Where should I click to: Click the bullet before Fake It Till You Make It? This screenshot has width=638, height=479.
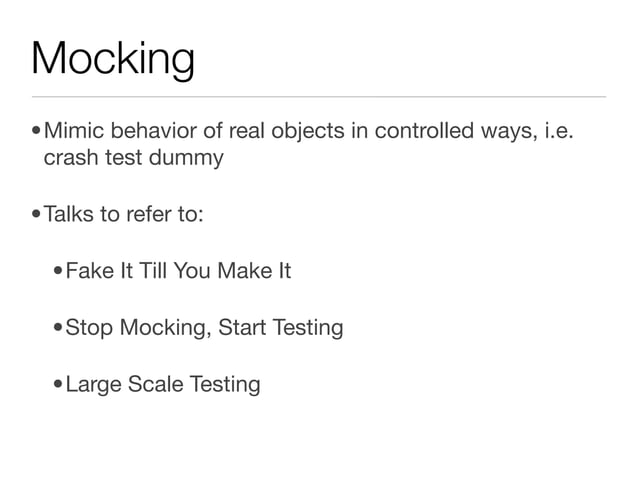coord(58,270)
